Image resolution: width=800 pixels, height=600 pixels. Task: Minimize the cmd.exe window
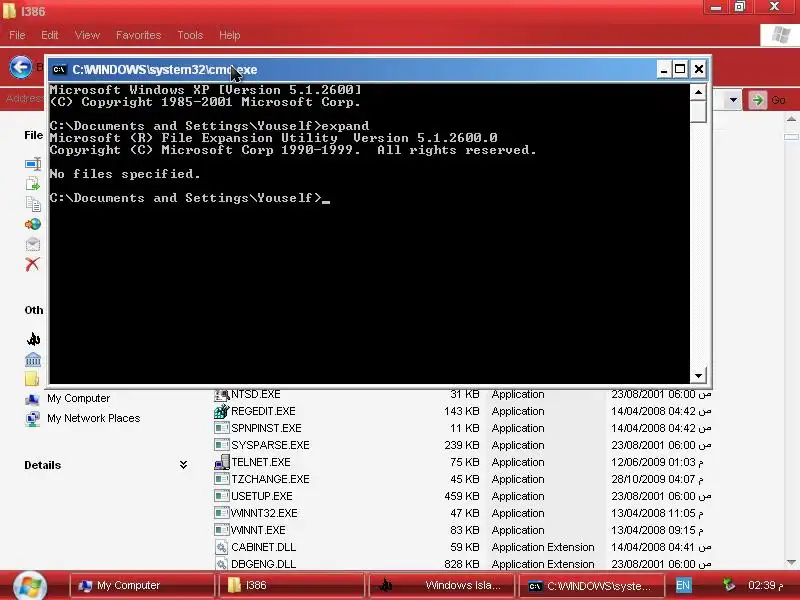[663, 69]
